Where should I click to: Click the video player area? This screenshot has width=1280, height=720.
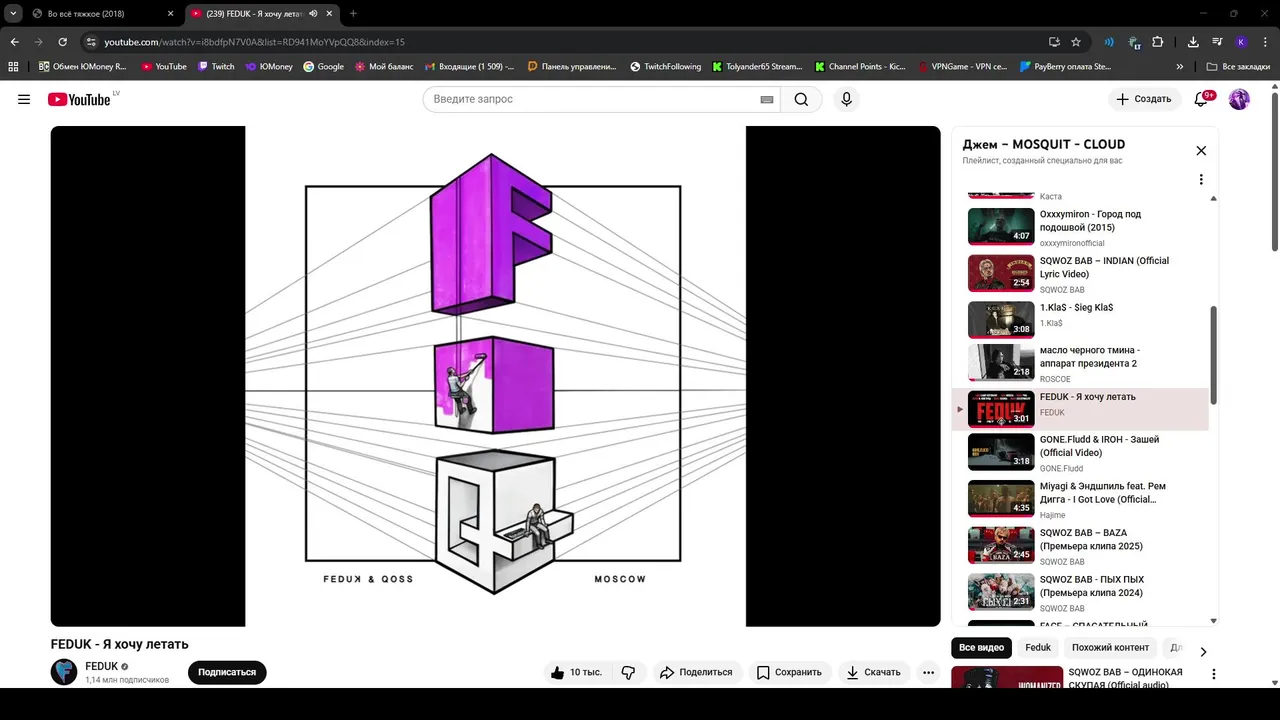coord(495,376)
